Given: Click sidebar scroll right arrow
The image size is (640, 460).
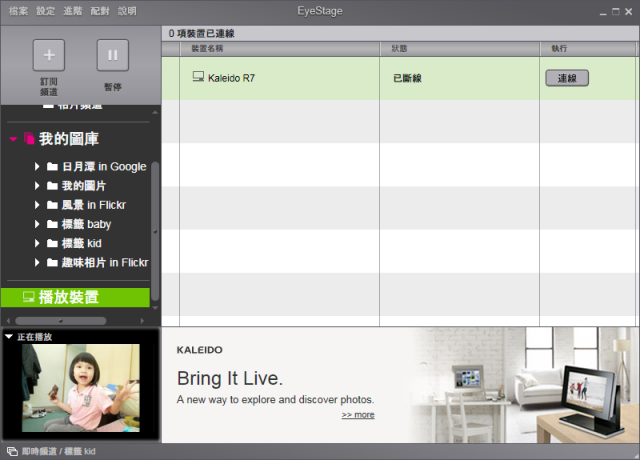Looking at the screenshot, I should [142, 321].
